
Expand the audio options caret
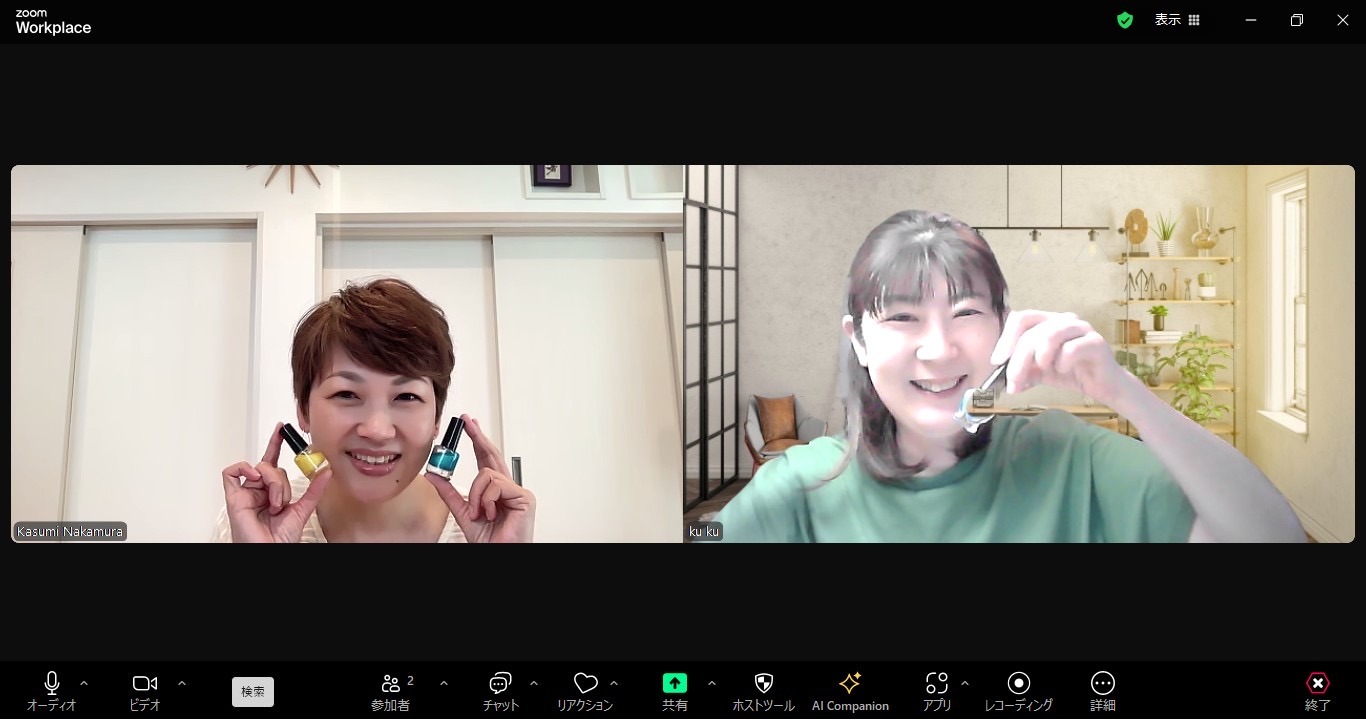click(84, 683)
